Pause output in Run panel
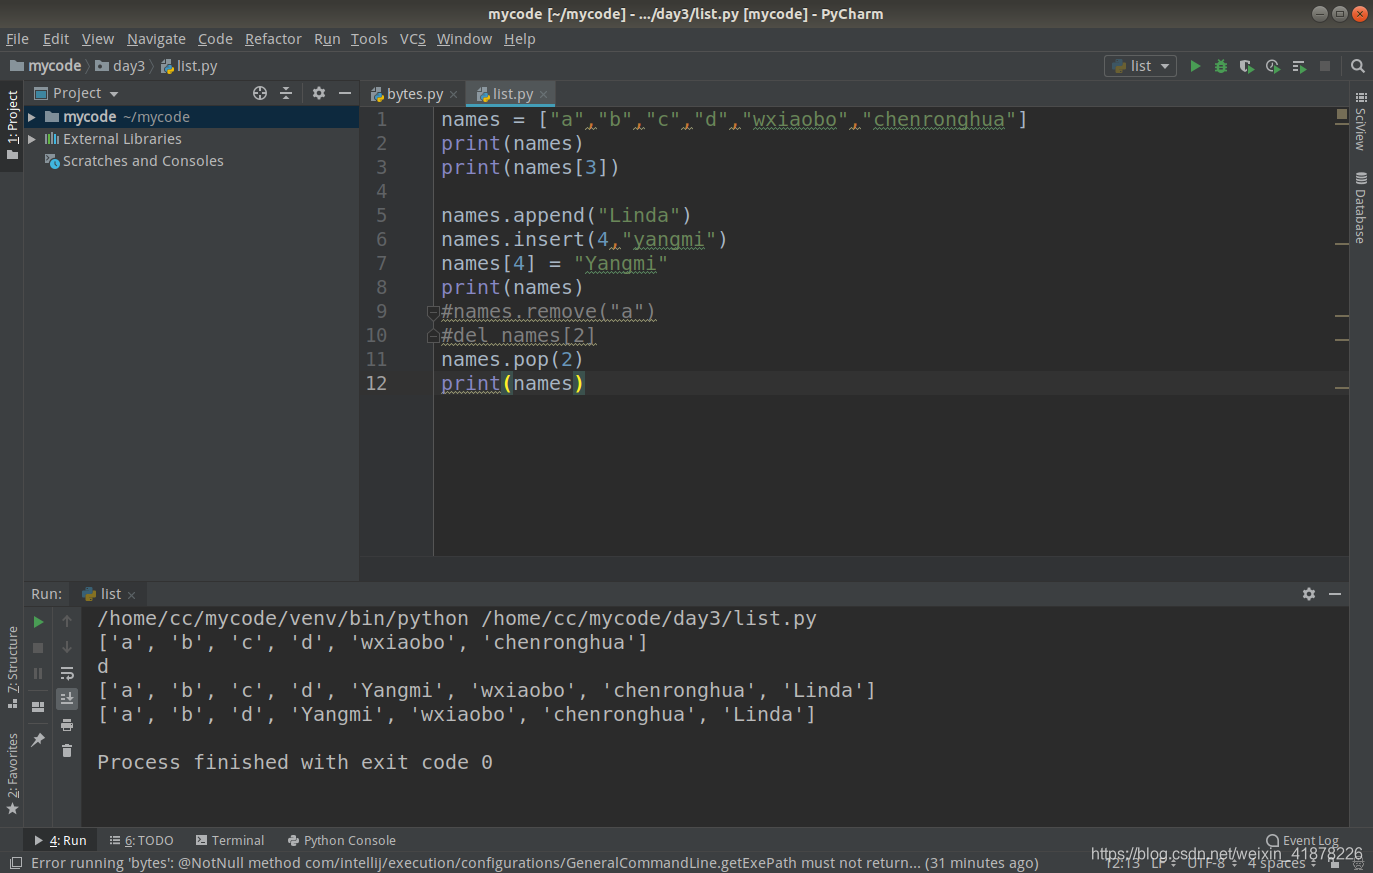Screen dimensions: 1373x873 click(39, 674)
